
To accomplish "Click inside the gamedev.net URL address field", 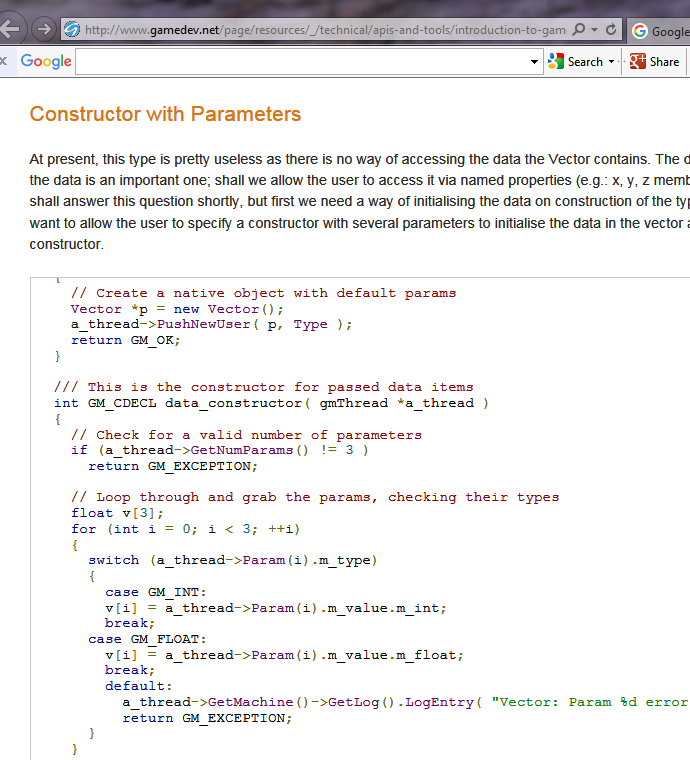I will [320, 30].
